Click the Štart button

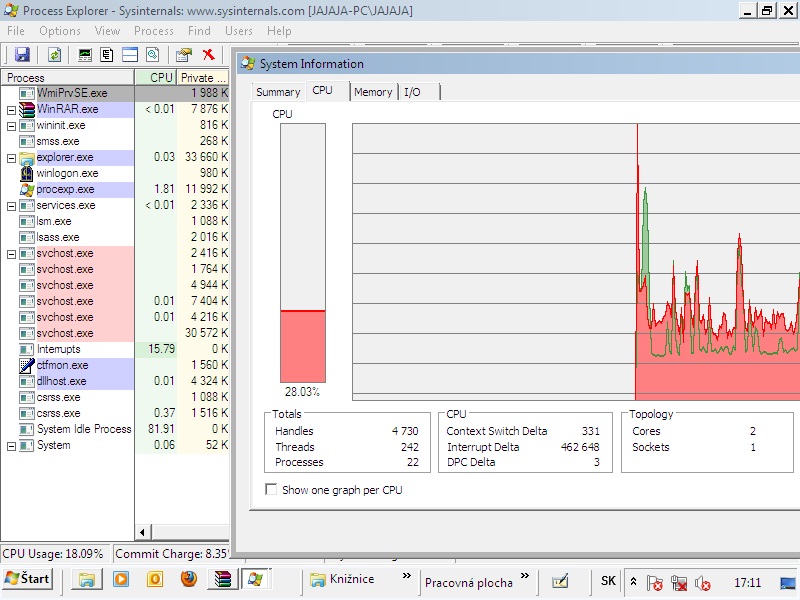point(28,579)
